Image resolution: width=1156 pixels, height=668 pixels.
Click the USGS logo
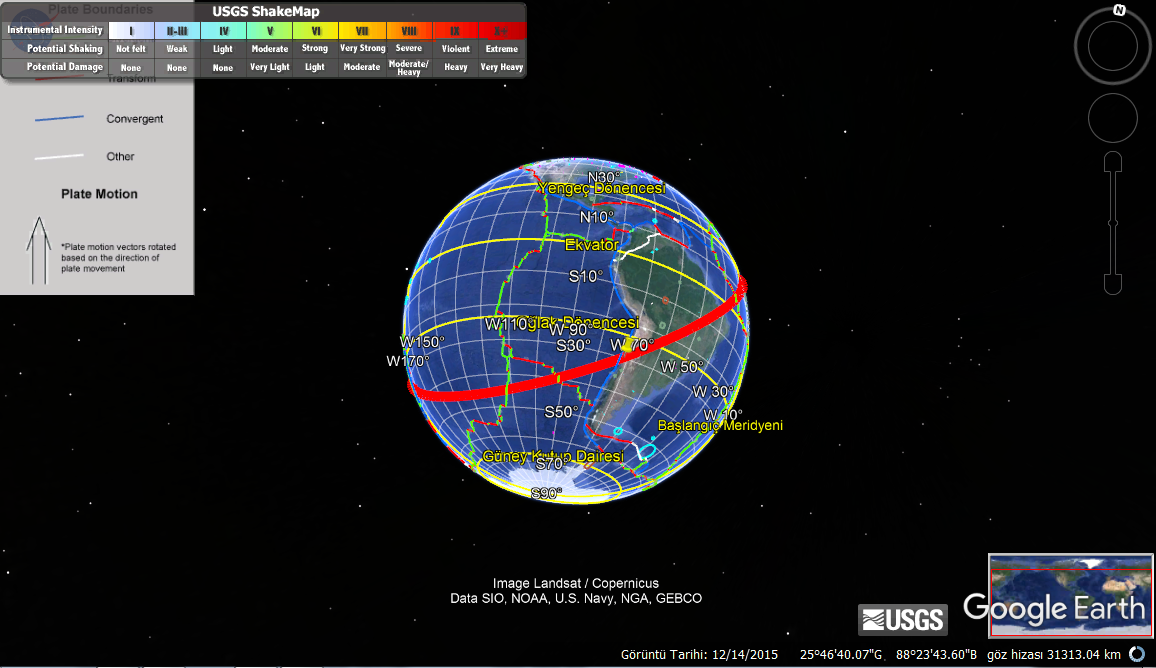coord(902,619)
